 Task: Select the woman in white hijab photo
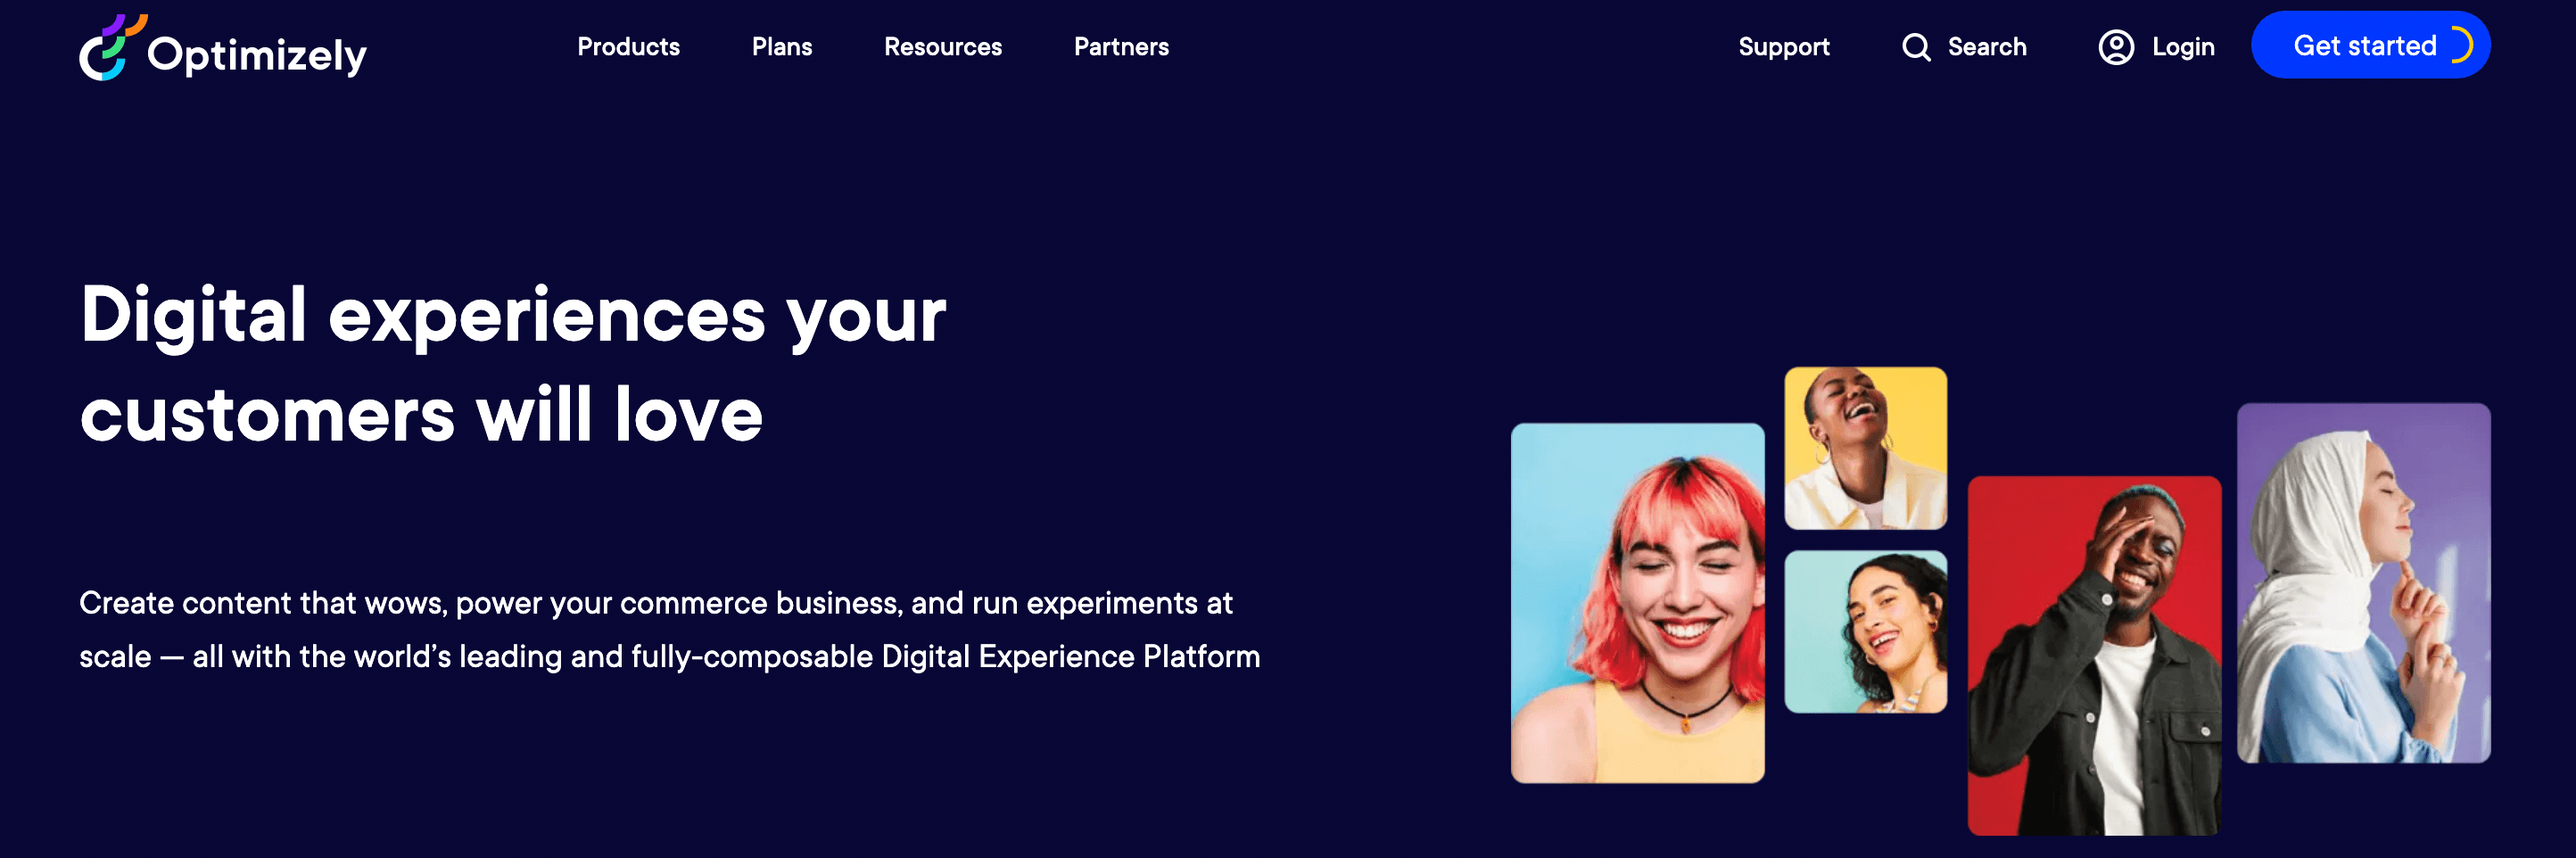2363,583
